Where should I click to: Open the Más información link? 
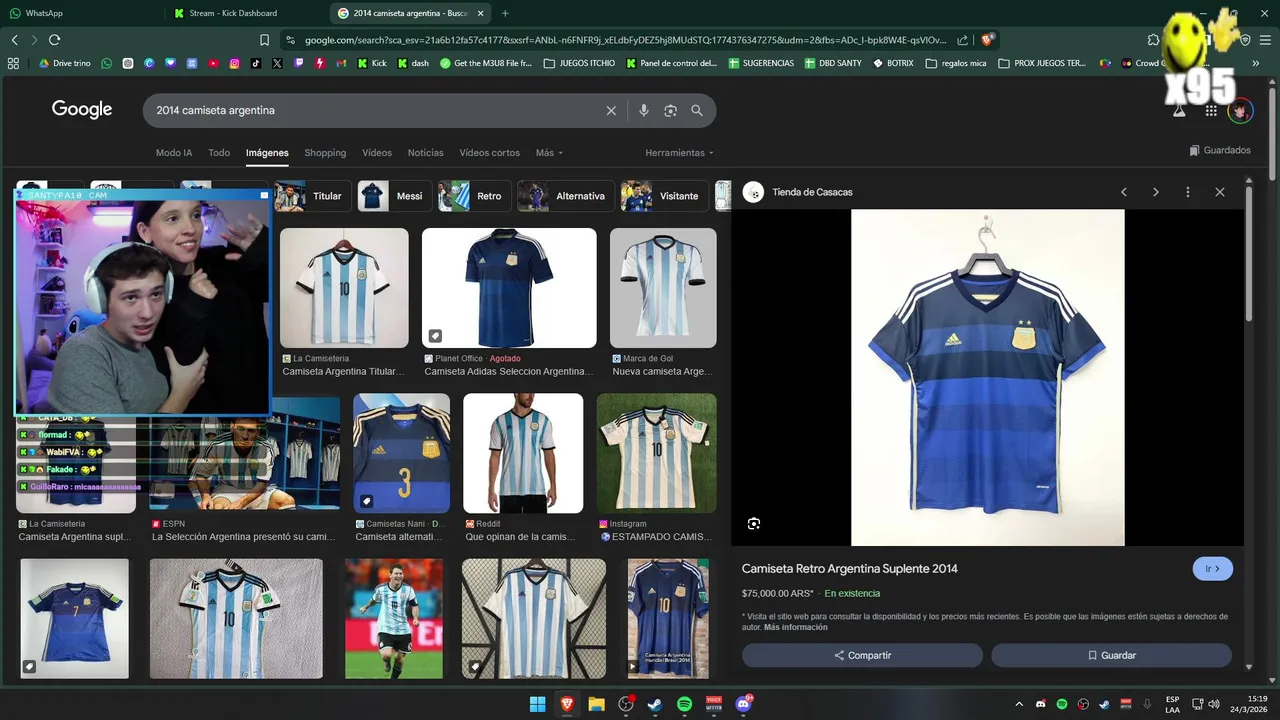[x=795, y=627]
